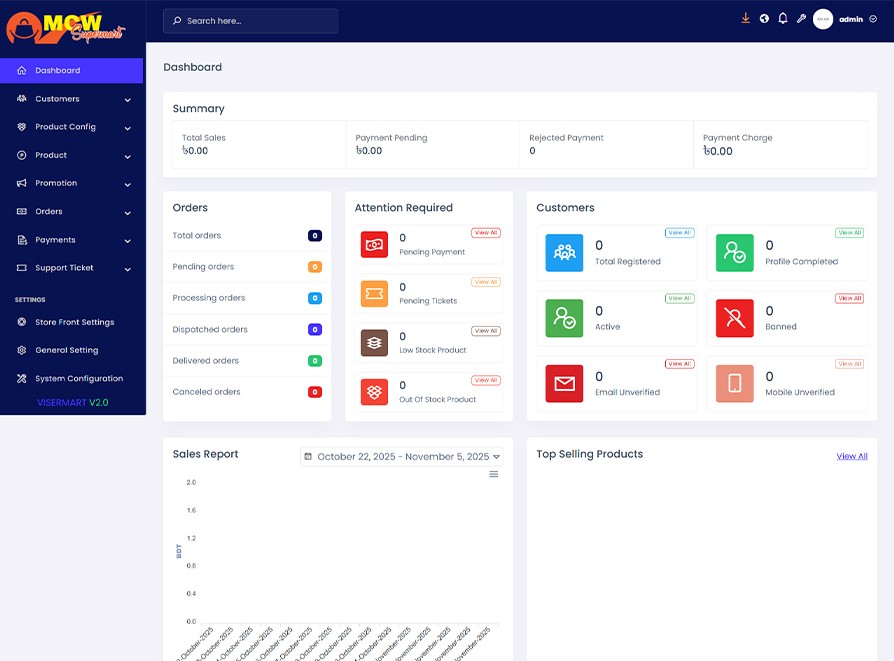Click the Banned customers red icon

click(735, 318)
